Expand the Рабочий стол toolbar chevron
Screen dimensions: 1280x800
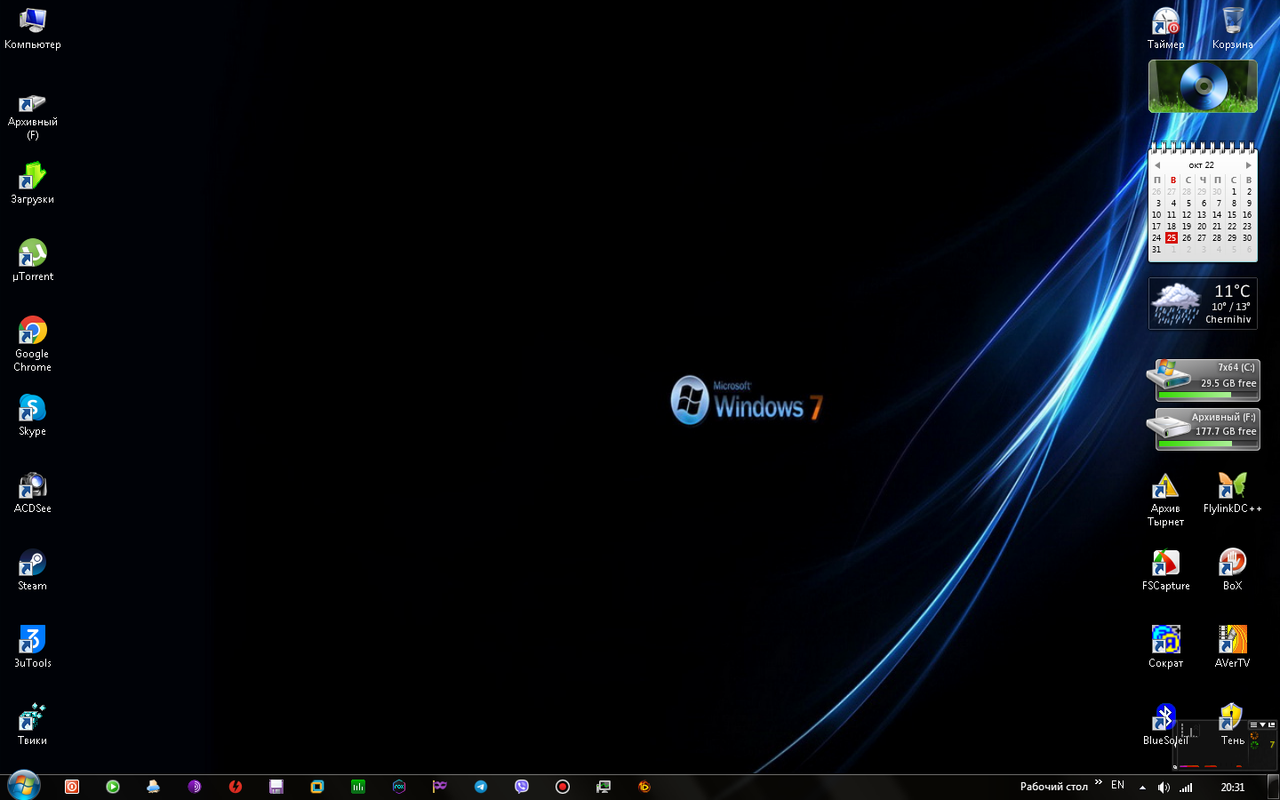pos(1099,783)
